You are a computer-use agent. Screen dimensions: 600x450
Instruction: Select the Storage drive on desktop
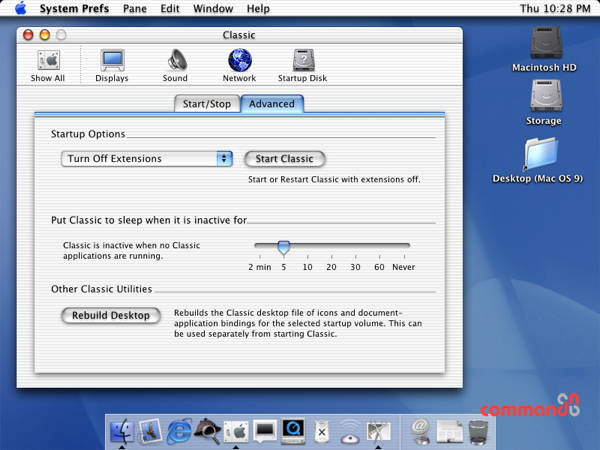(545, 103)
